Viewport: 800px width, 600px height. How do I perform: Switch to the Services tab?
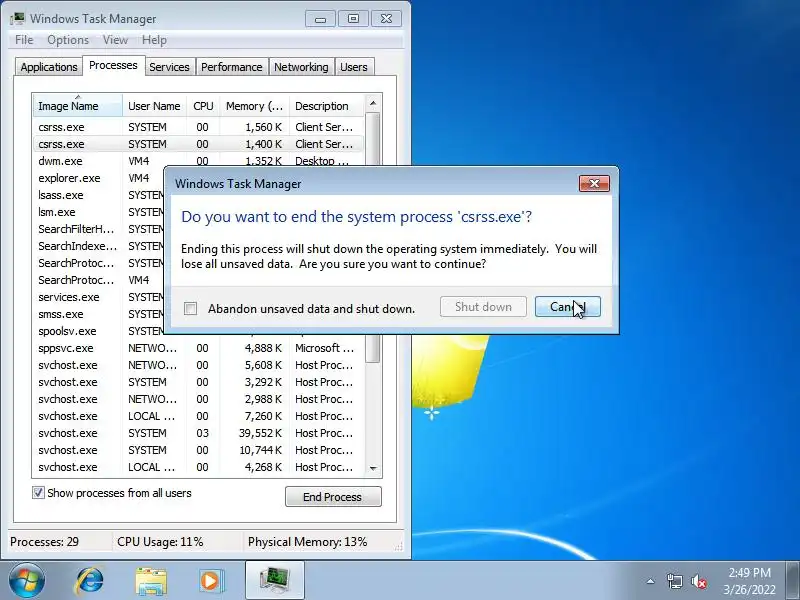tap(169, 67)
